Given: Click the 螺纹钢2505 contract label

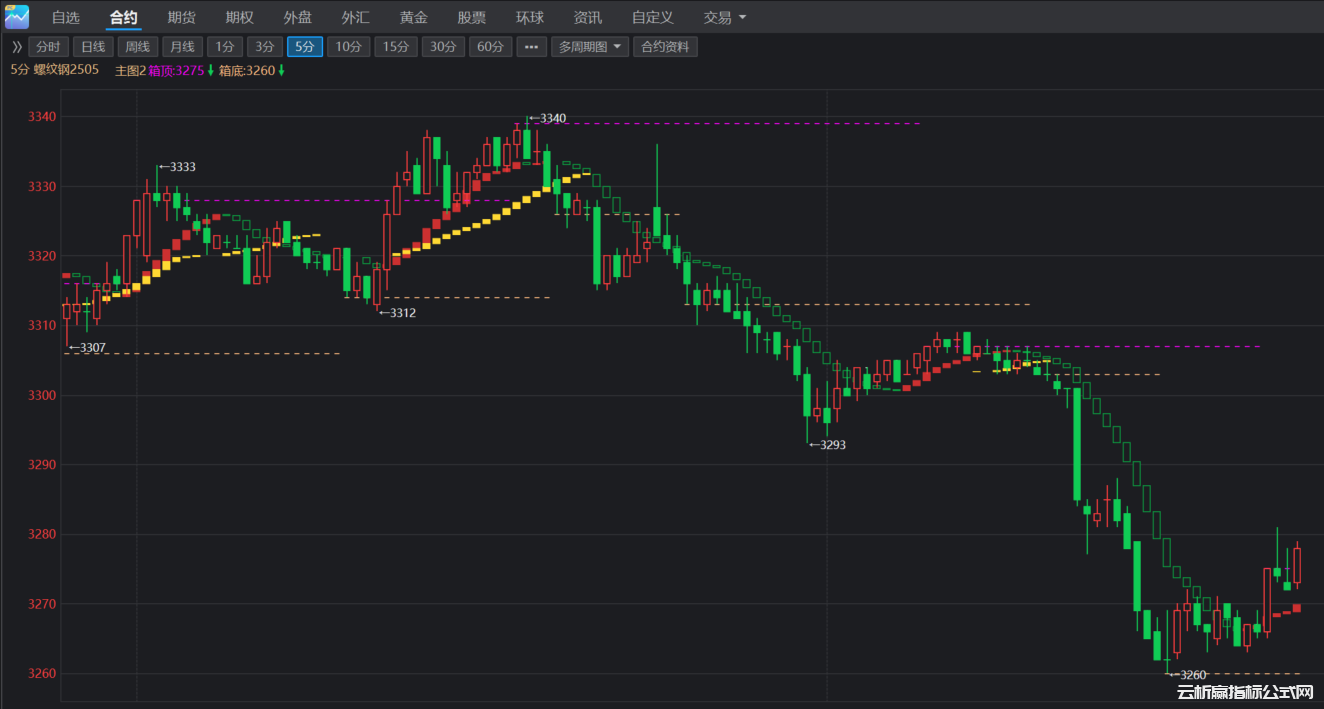Looking at the screenshot, I should point(66,70).
